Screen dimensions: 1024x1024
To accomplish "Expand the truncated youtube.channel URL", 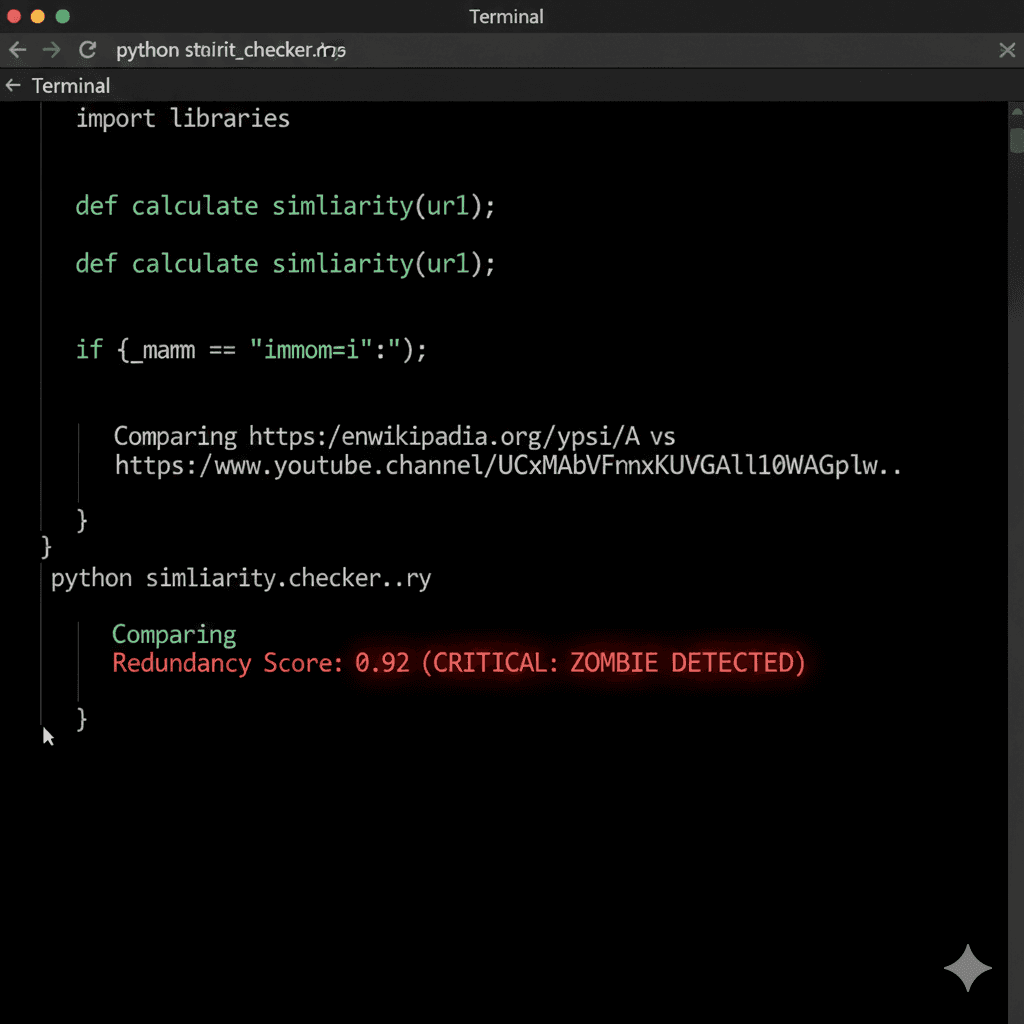I will tap(507, 465).
